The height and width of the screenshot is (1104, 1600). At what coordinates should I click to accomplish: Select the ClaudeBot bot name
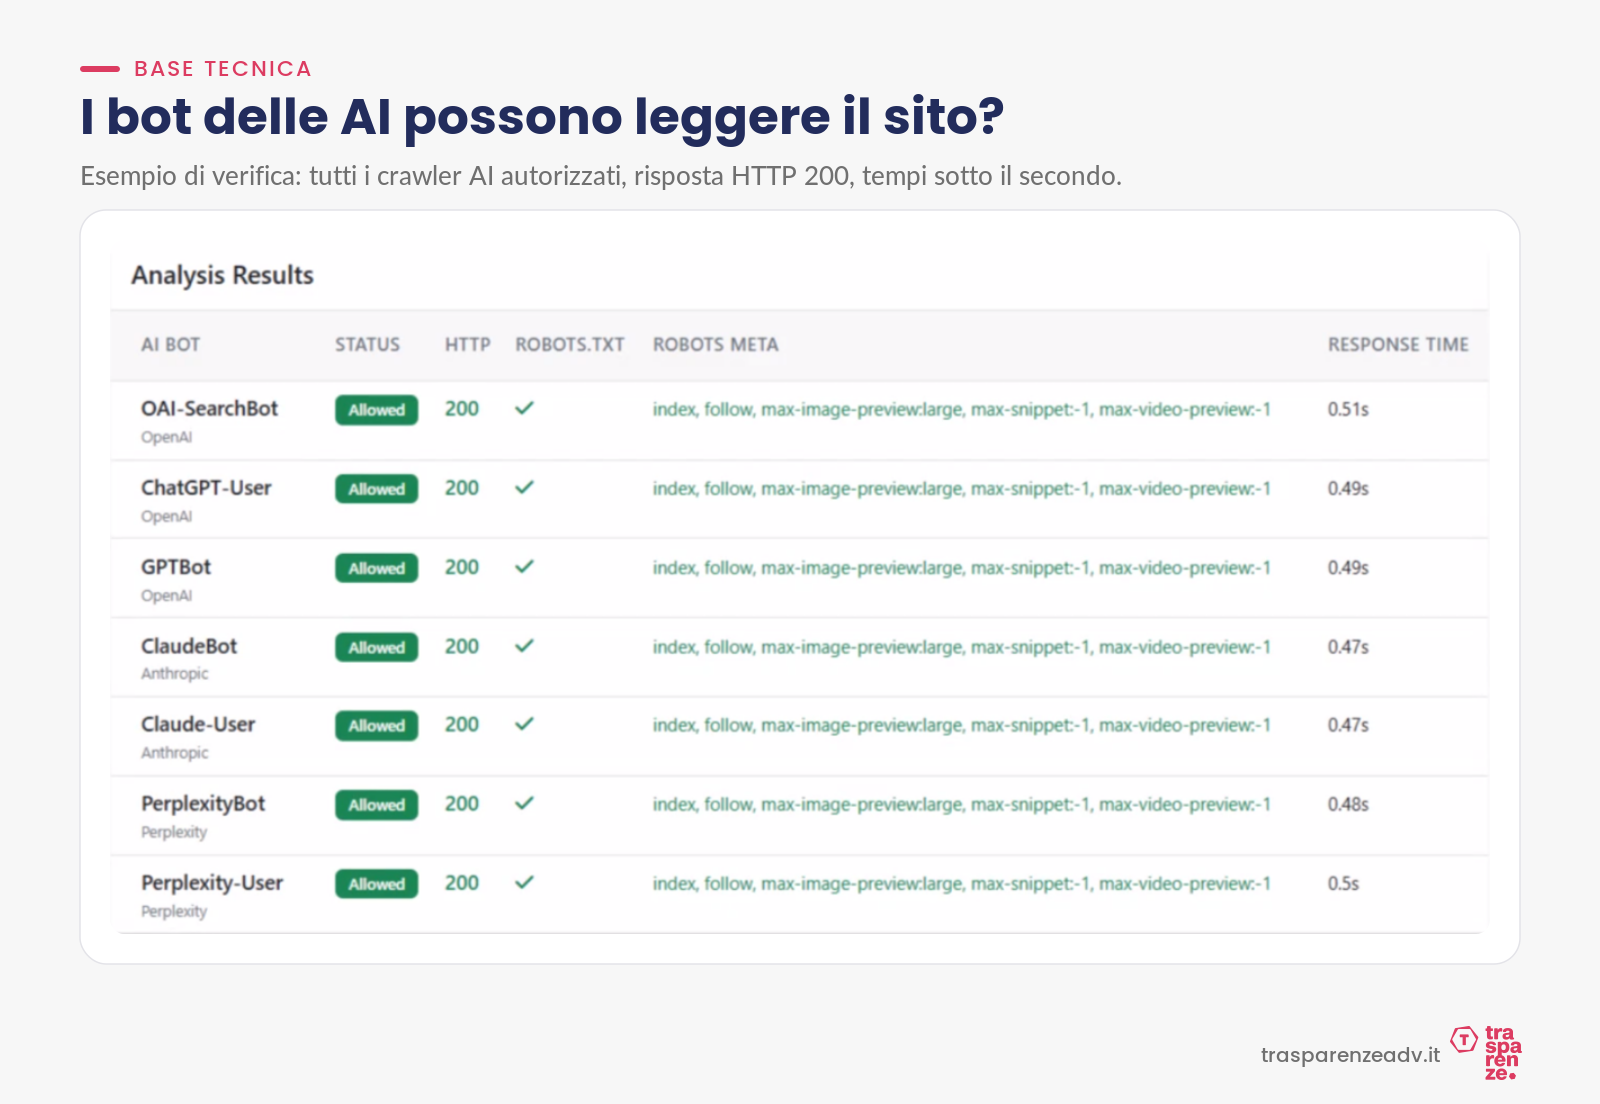(189, 646)
